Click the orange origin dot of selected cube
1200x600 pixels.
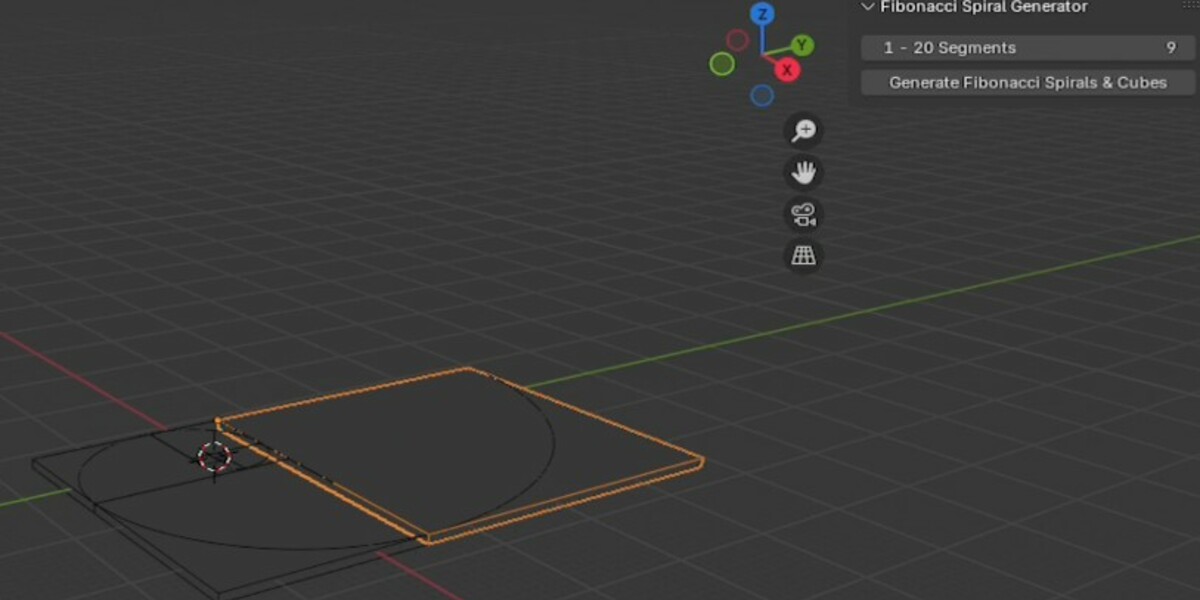click(218, 421)
